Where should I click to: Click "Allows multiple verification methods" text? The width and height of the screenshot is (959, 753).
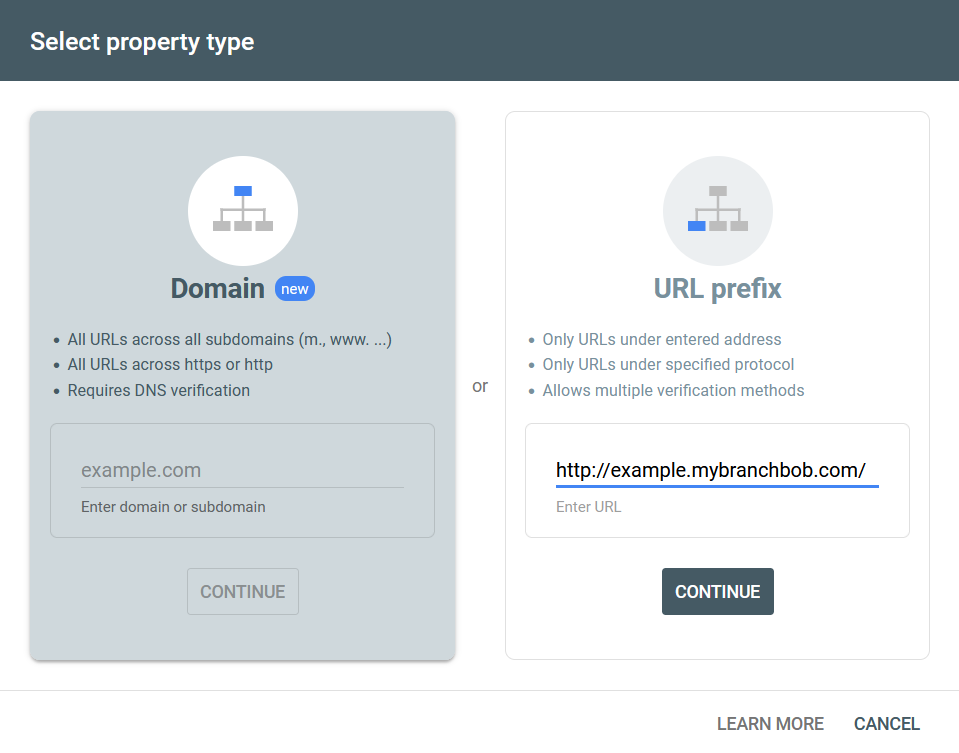pyautogui.click(x=673, y=390)
